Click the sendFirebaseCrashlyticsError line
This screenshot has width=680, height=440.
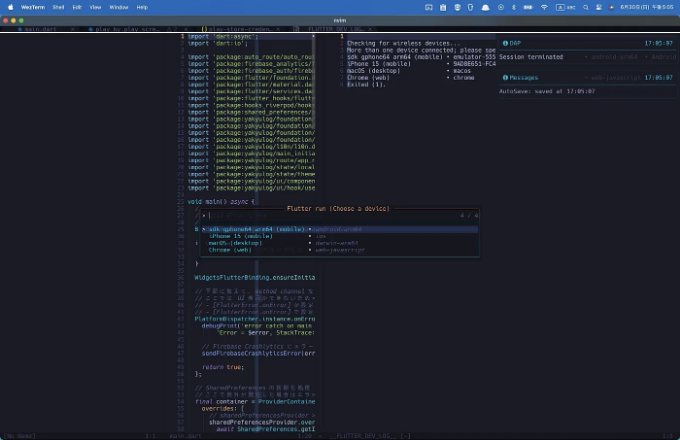(x=258, y=353)
